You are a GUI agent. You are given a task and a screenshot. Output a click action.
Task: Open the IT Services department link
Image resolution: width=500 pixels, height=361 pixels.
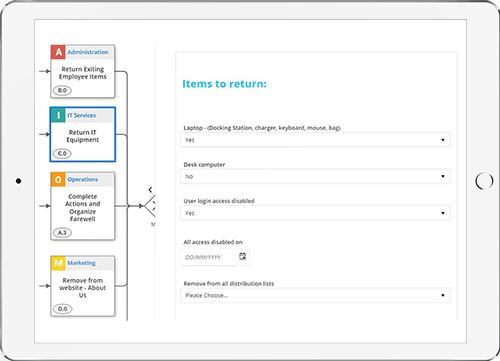[x=82, y=115]
